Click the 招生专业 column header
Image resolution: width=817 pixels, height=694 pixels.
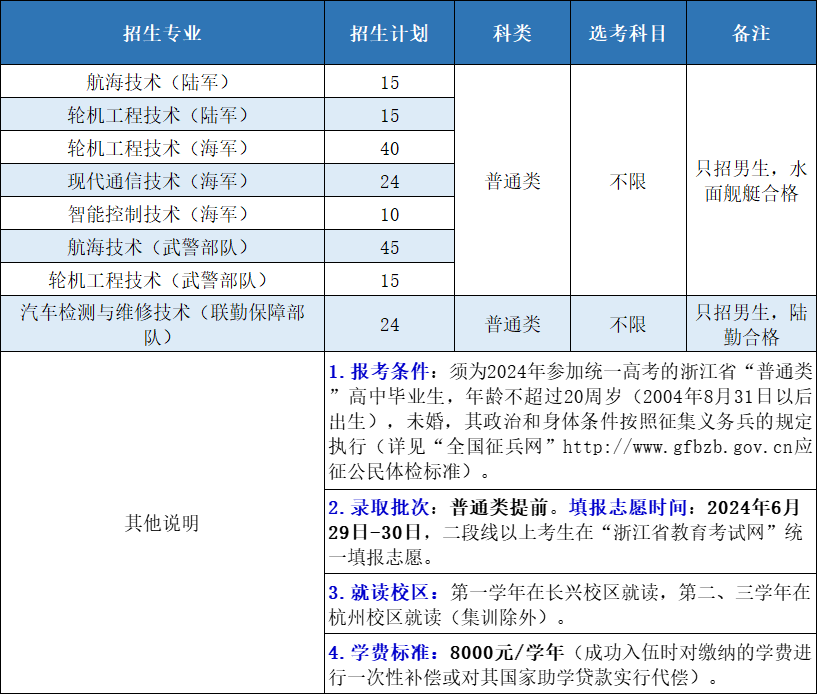click(162, 33)
